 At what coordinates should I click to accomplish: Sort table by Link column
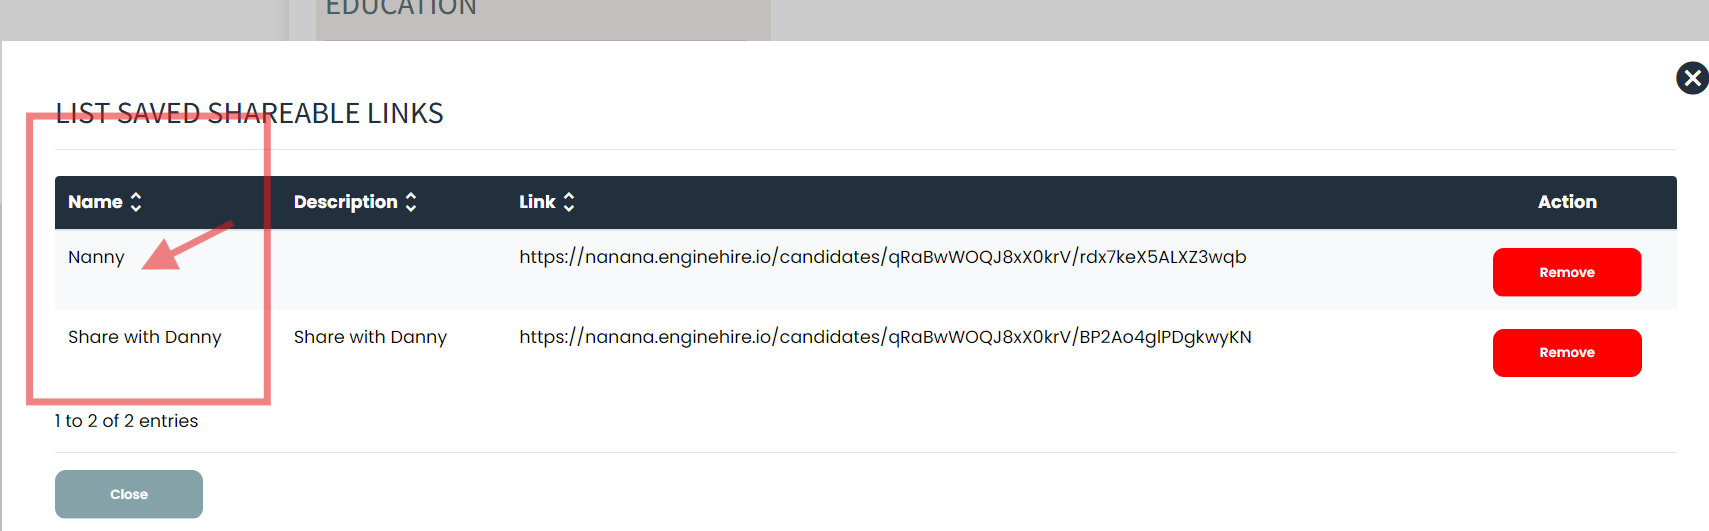click(x=569, y=202)
